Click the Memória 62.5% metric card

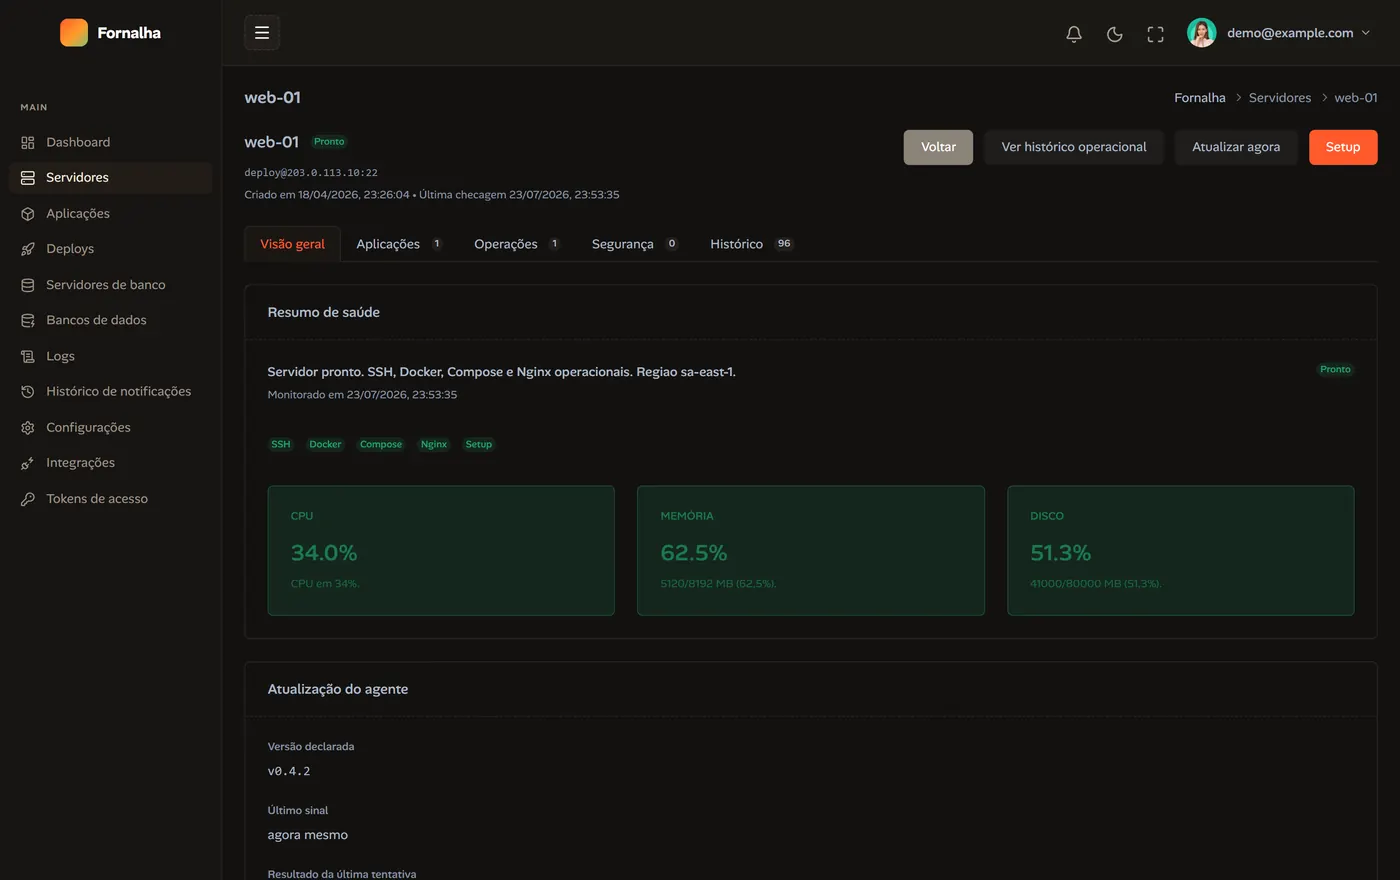coord(811,550)
